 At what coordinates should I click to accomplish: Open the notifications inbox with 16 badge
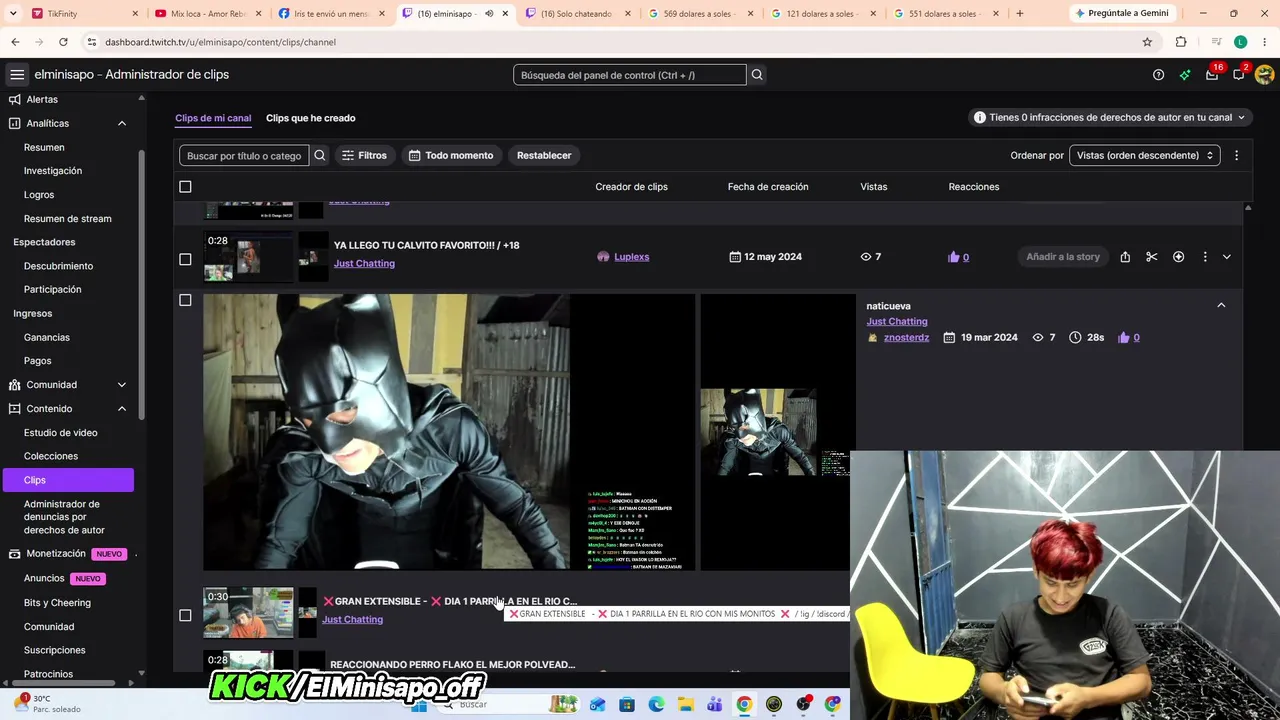(x=1212, y=75)
